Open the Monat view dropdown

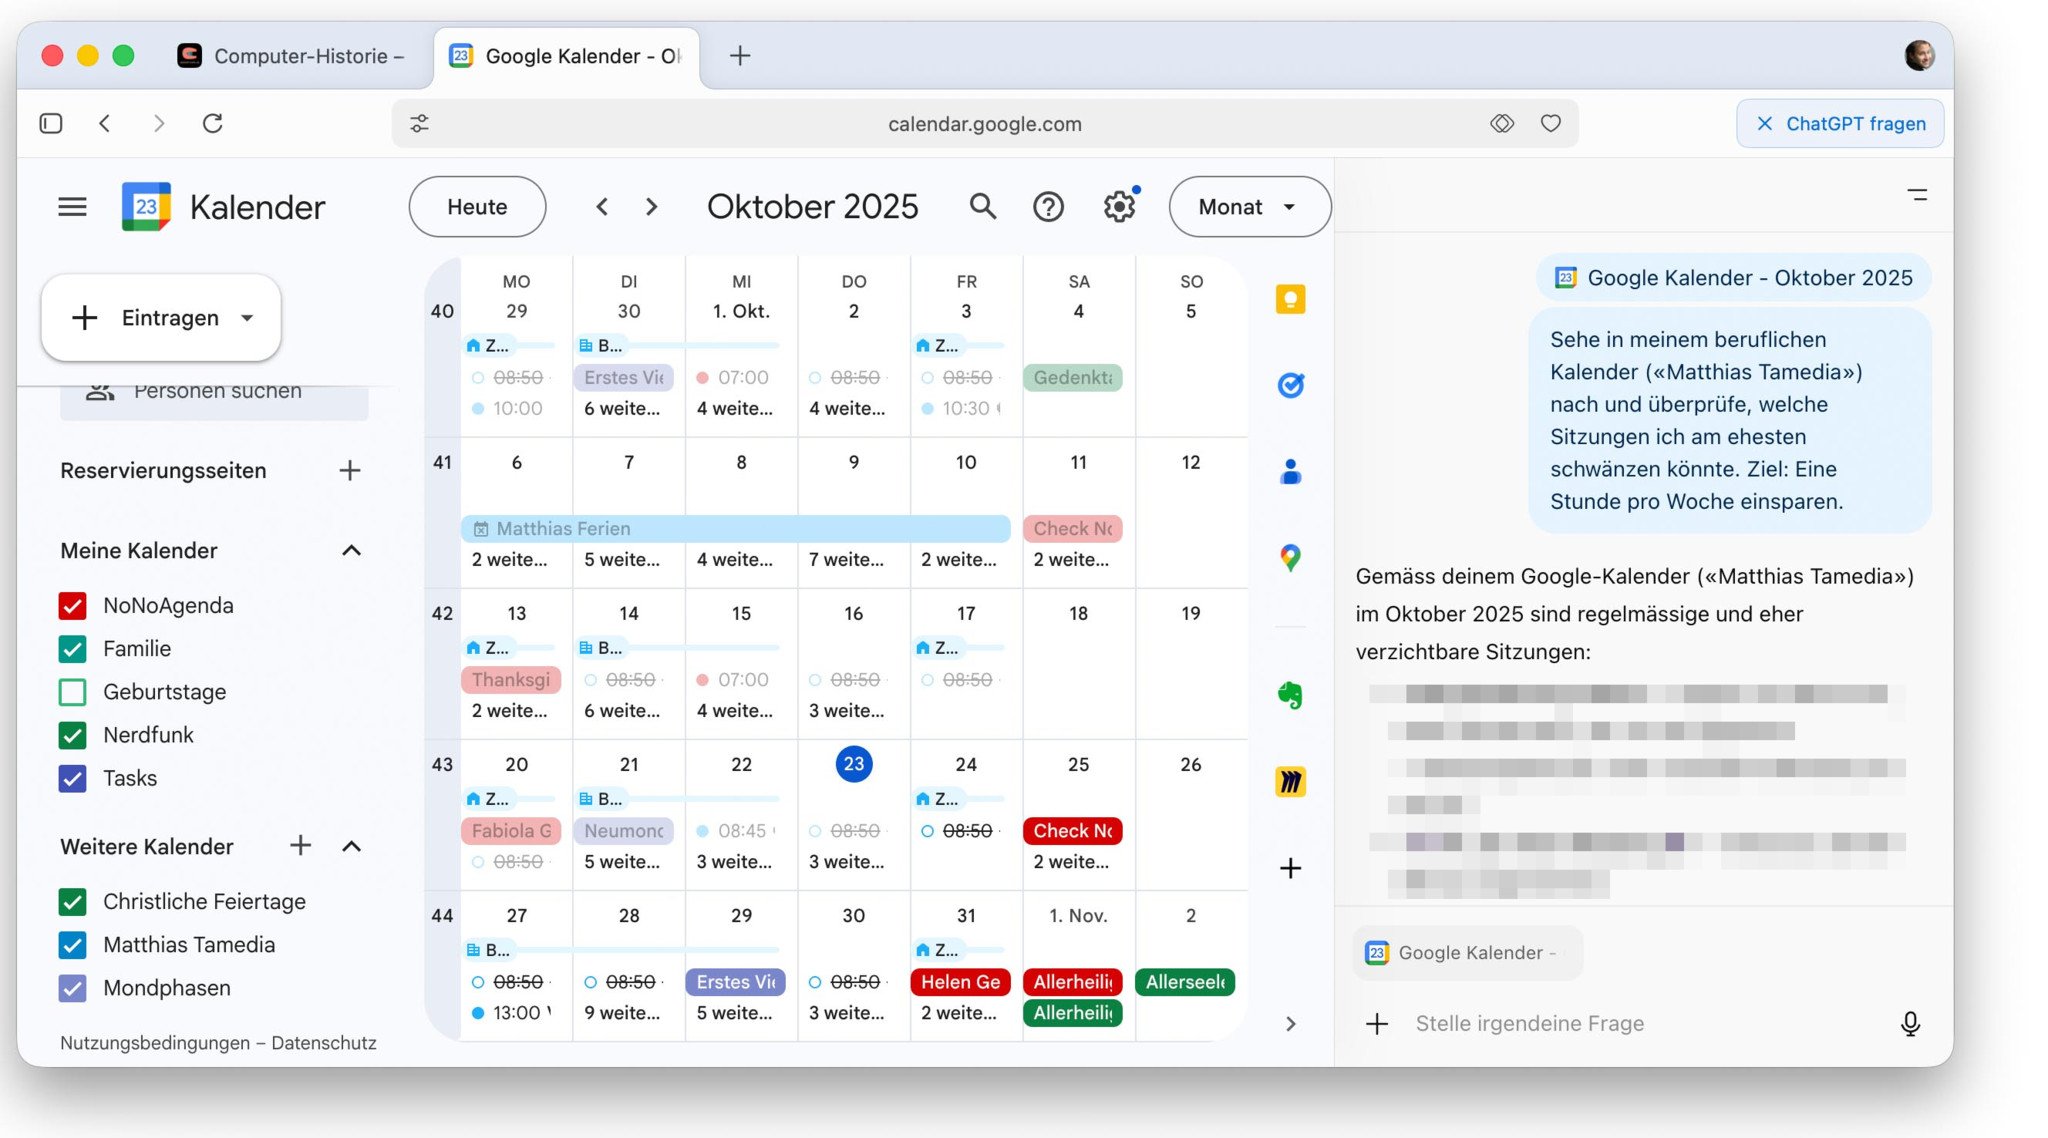tap(1249, 206)
